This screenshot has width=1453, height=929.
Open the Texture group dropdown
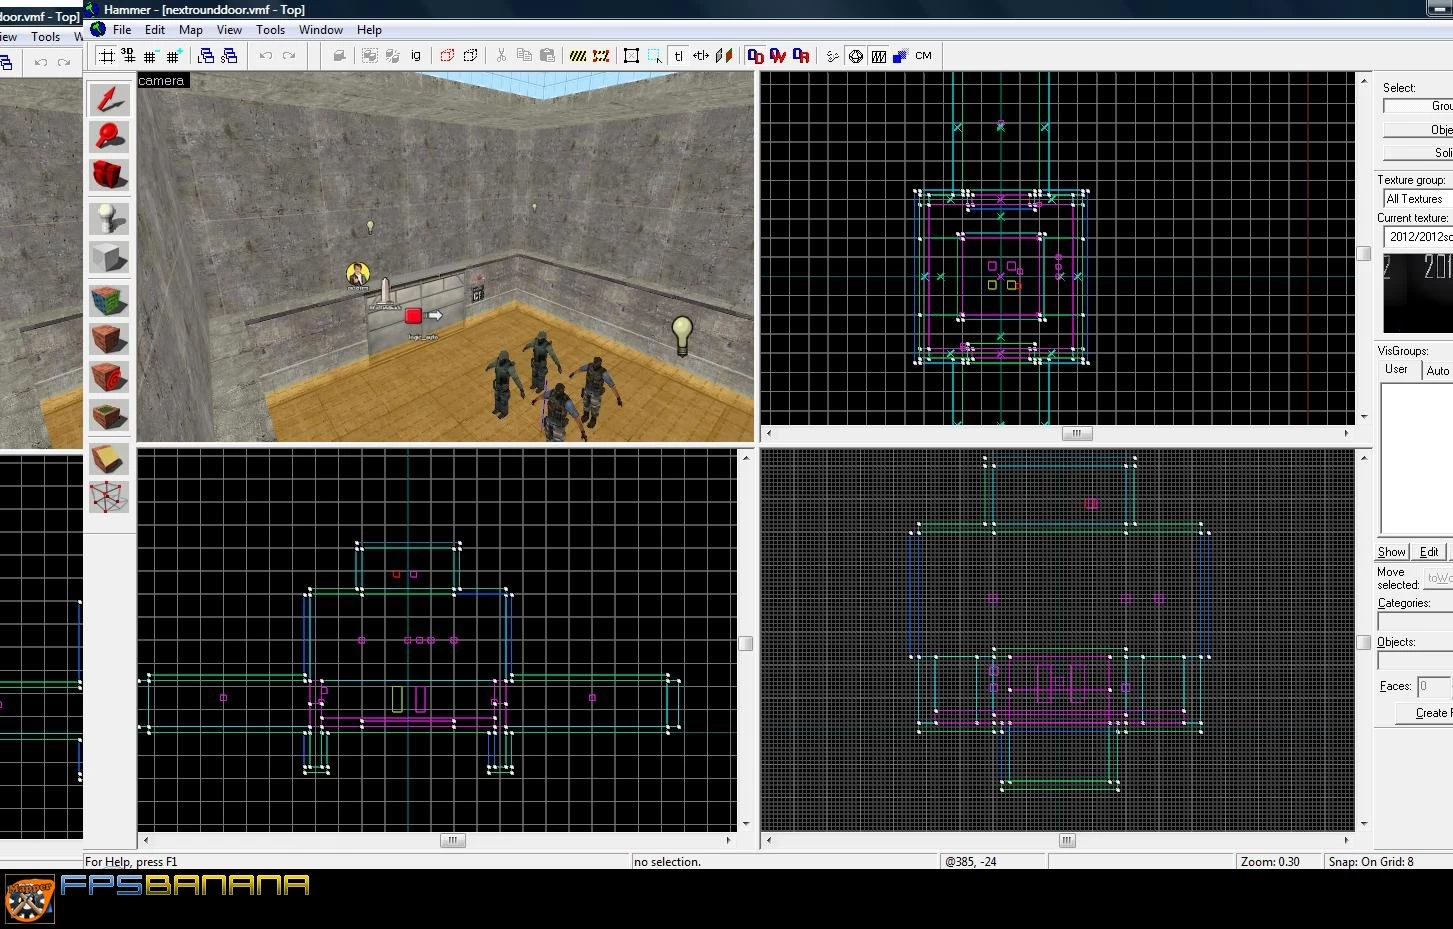coord(1418,199)
